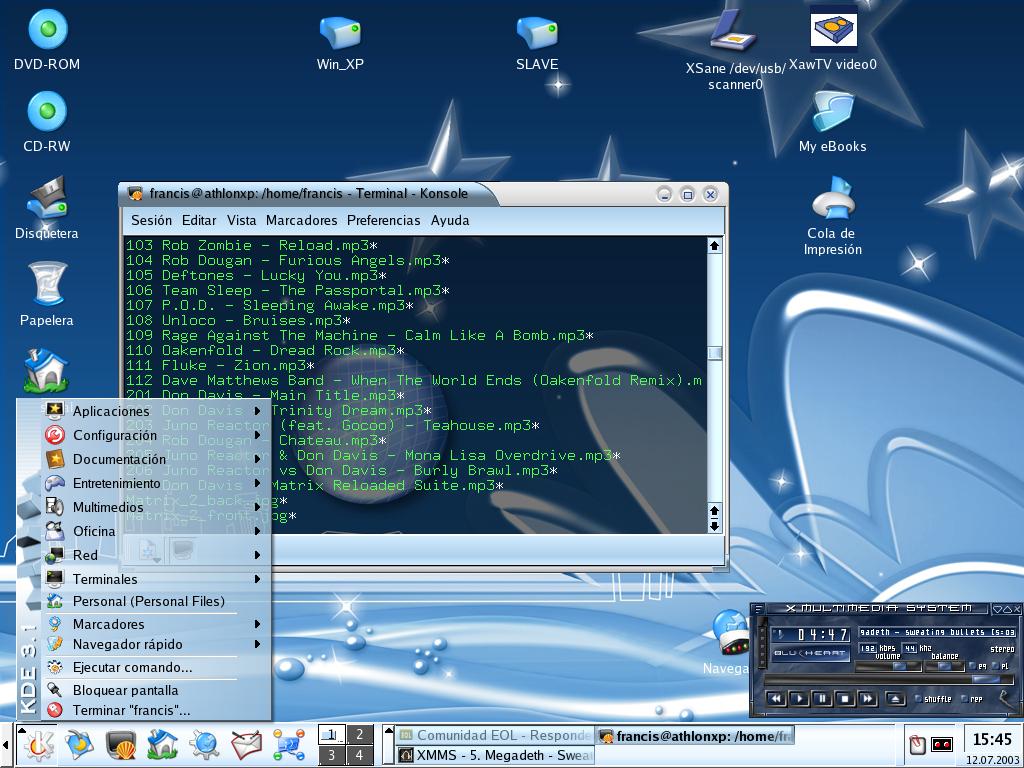Switch to virtual desktop 2 in pager
Screen dimensions: 1024x768
click(359, 735)
